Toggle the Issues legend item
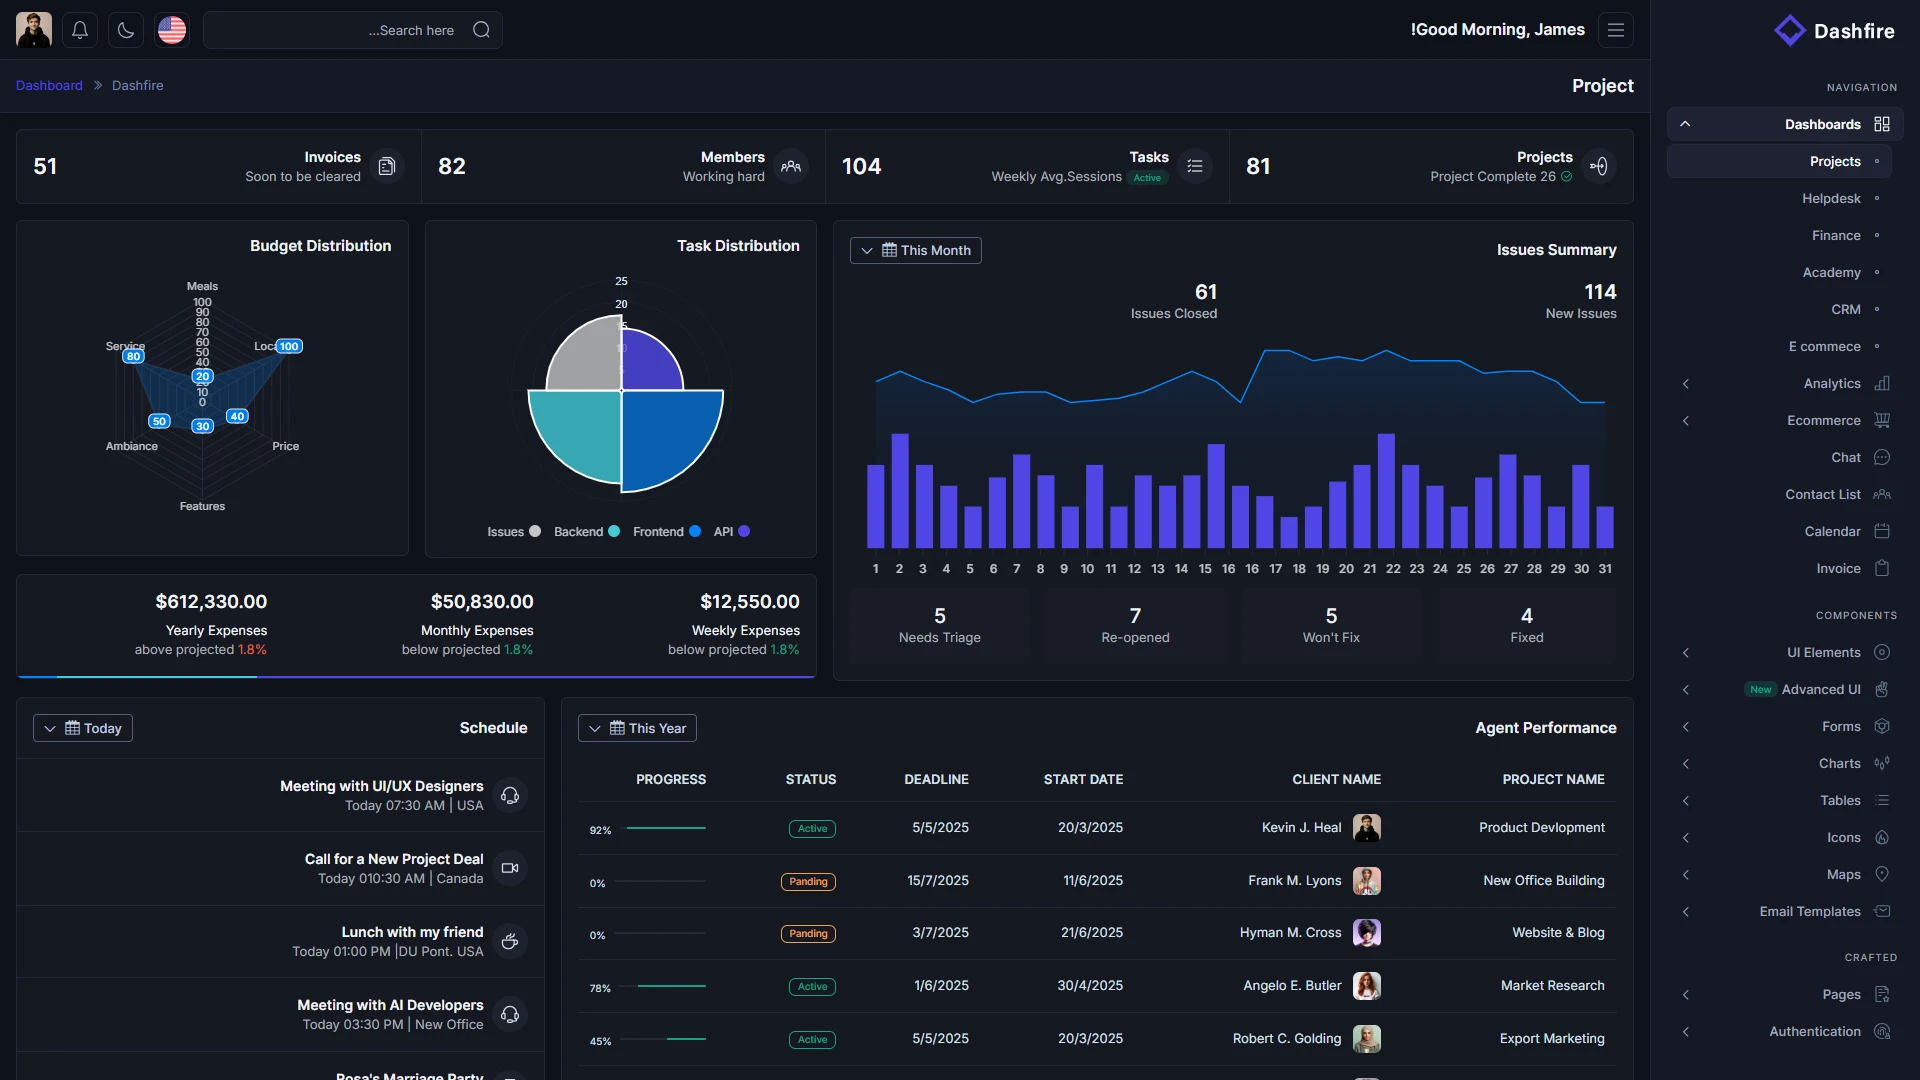 pyautogui.click(x=514, y=532)
